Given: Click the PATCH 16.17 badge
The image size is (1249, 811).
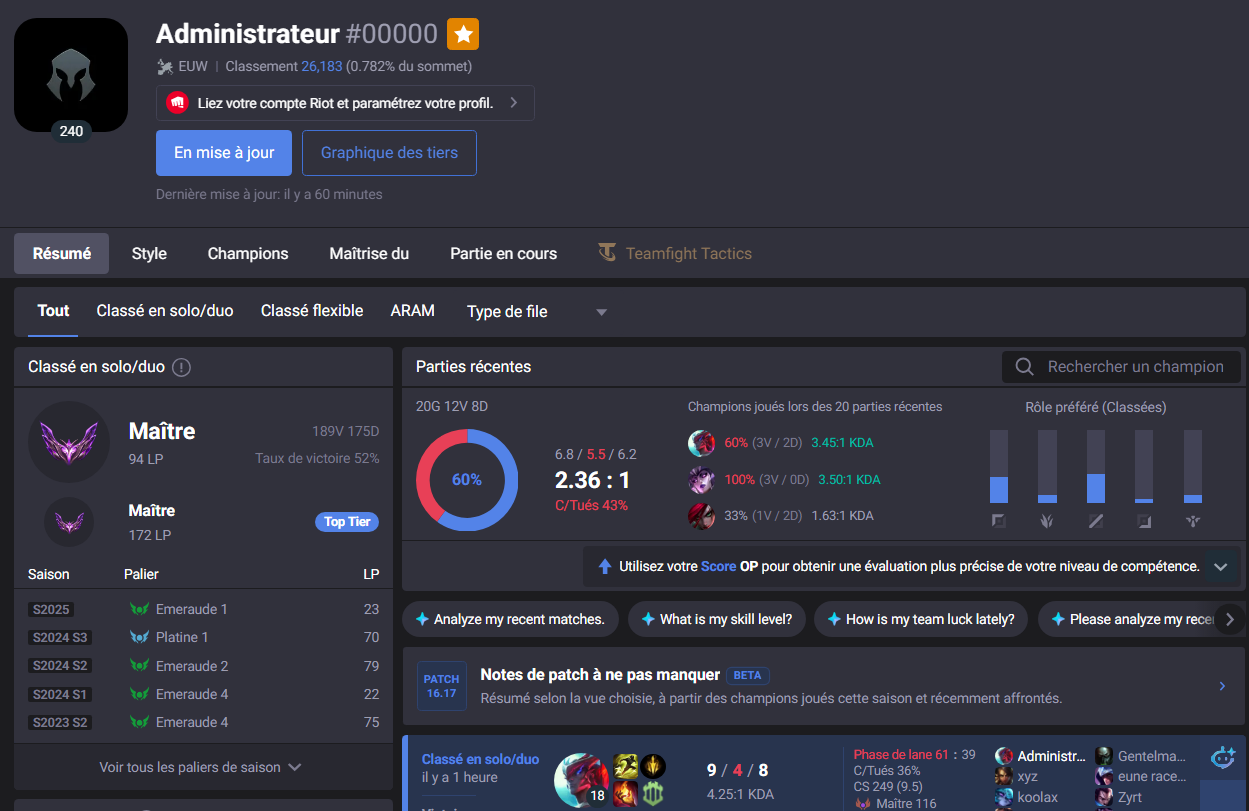Looking at the screenshot, I should click(x=442, y=686).
